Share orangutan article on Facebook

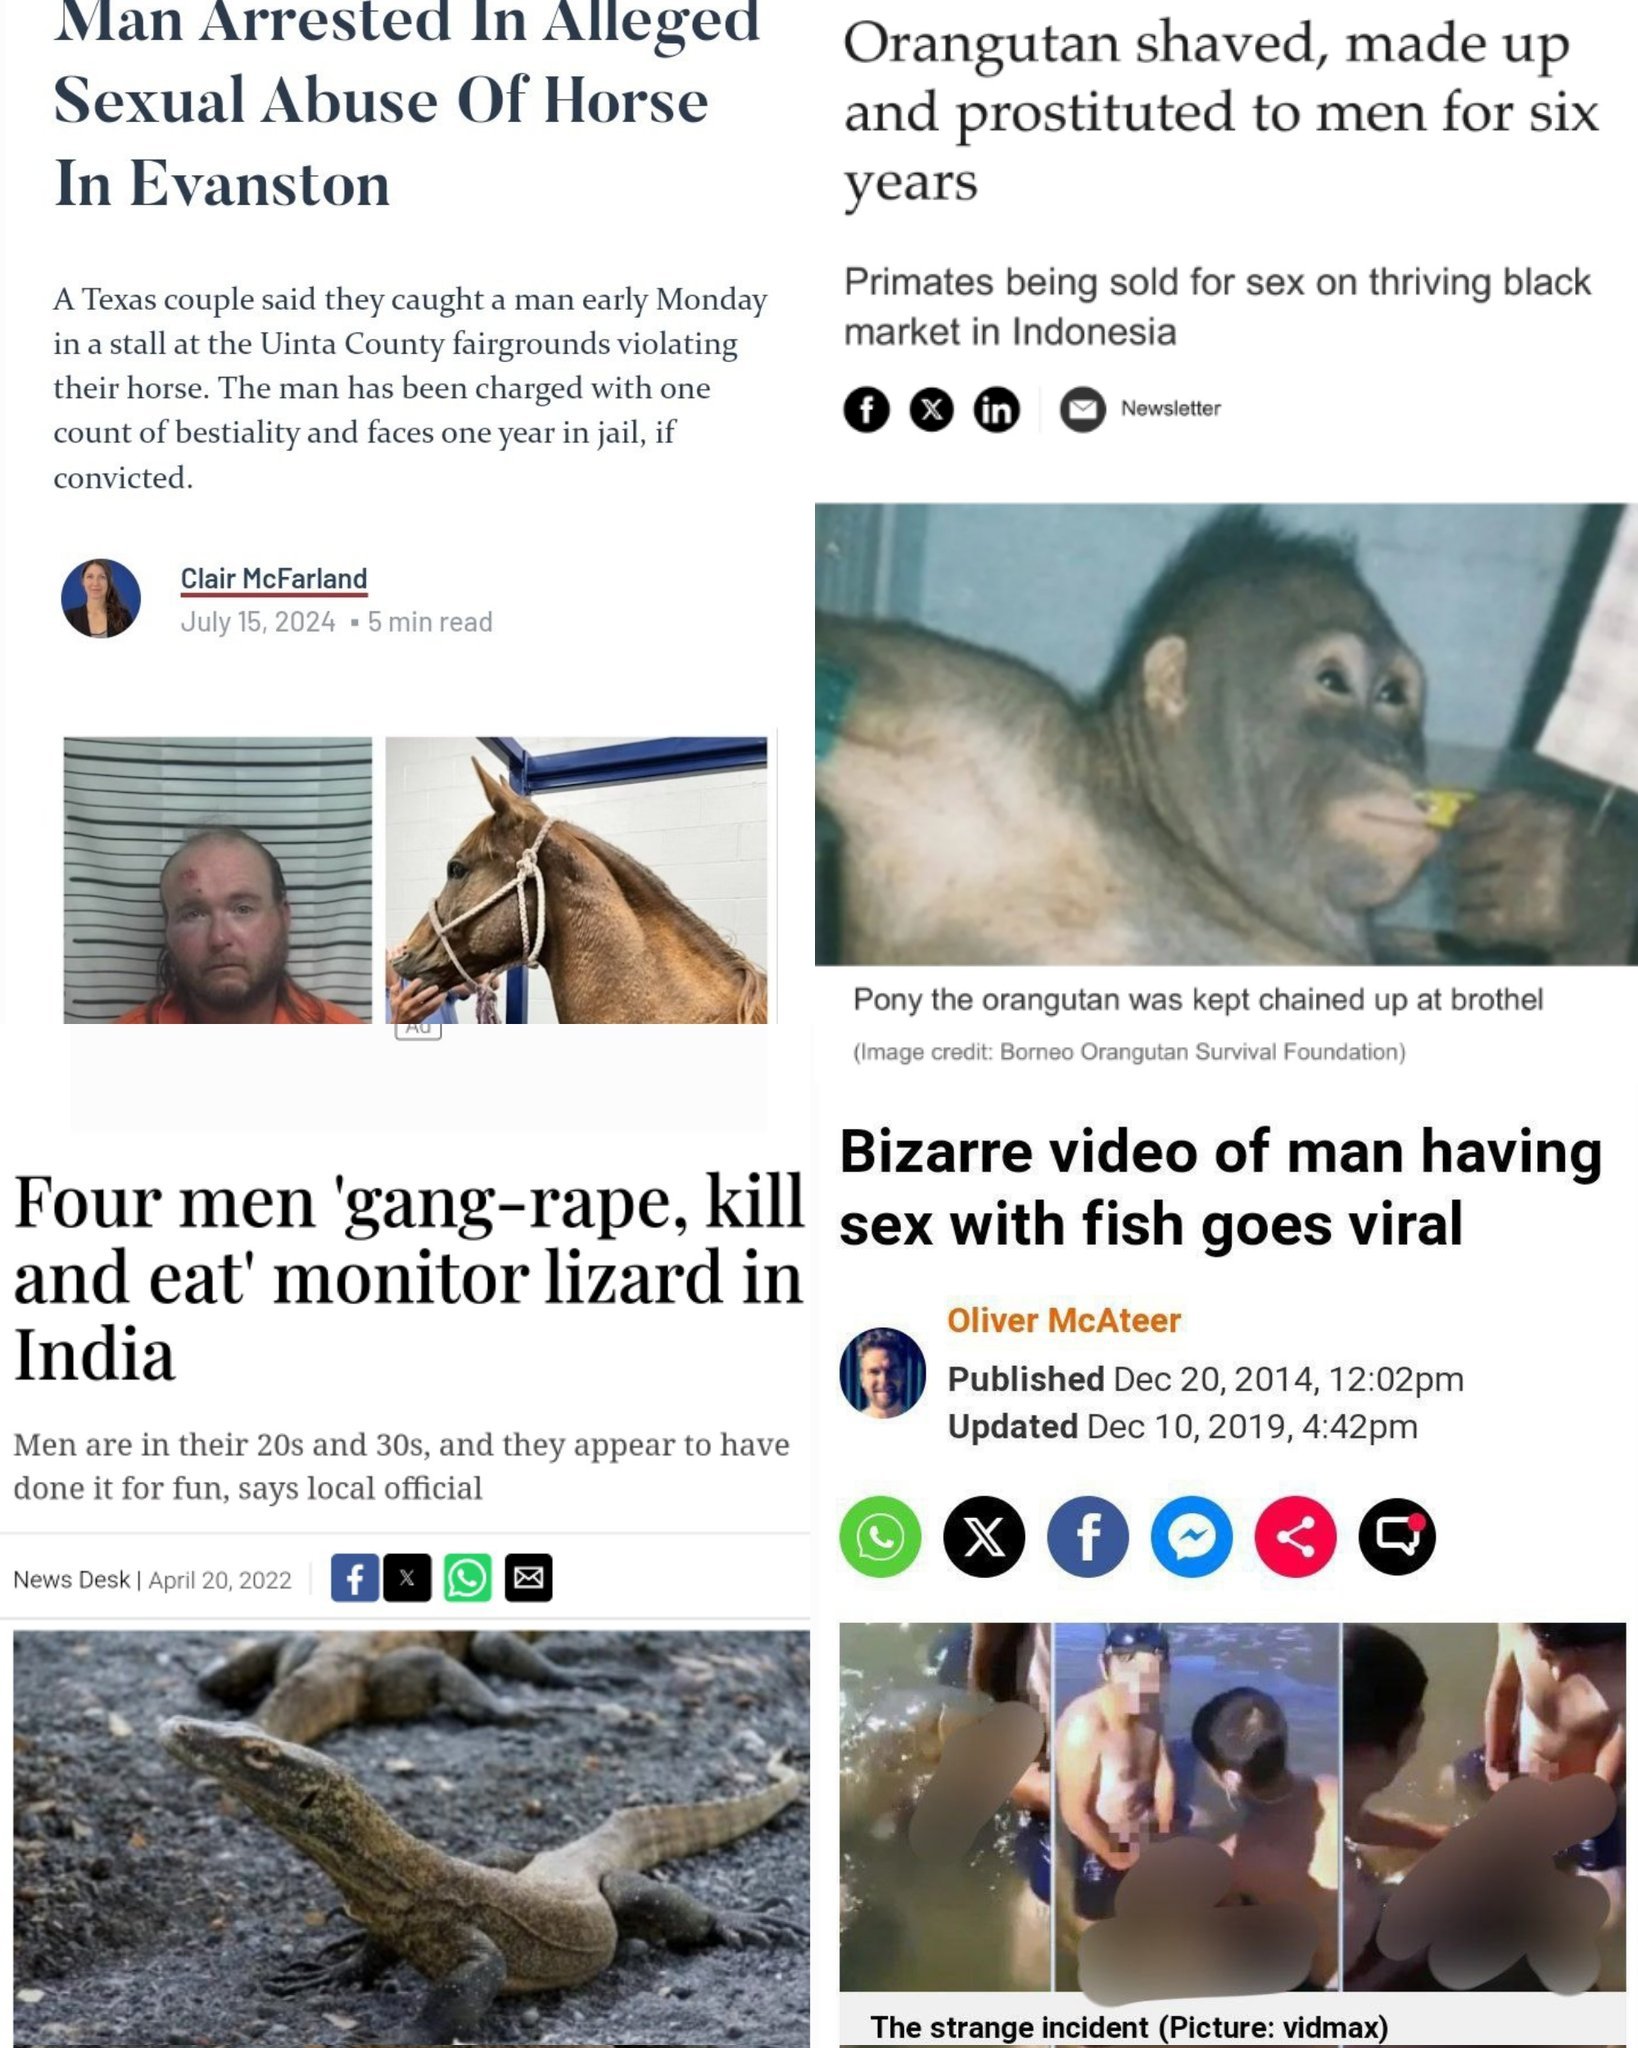click(866, 409)
